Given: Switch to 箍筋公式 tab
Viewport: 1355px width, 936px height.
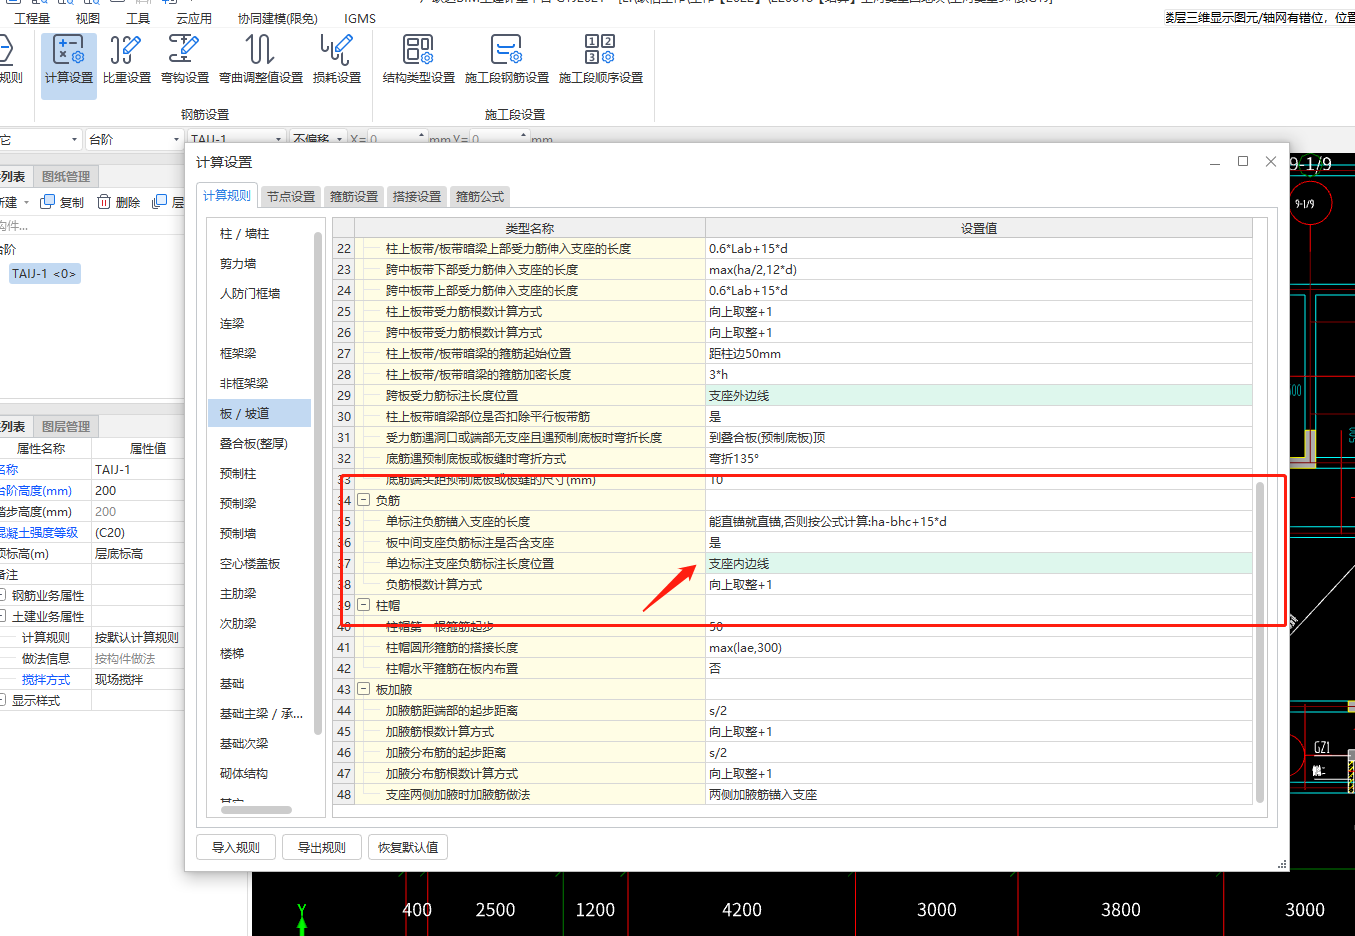Looking at the screenshot, I should pos(480,197).
